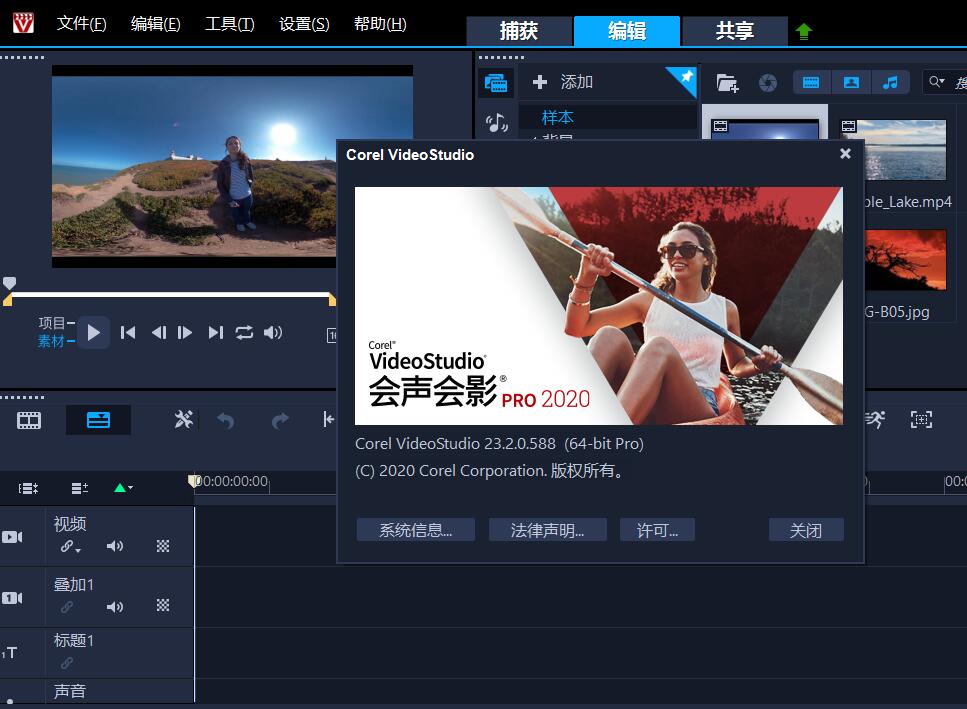Click the 叠加1 overlay track icon
Image resolution: width=967 pixels, height=709 pixels.
[12, 598]
